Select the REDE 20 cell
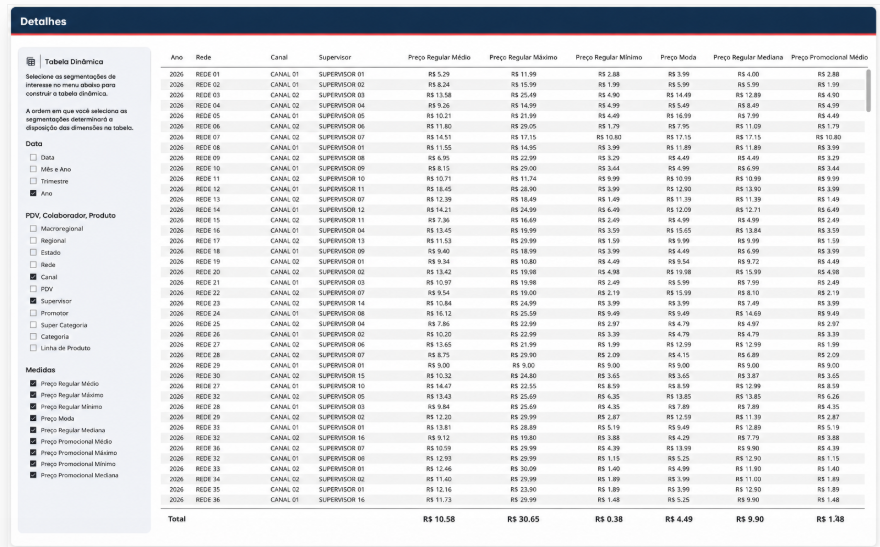 pos(208,272)
